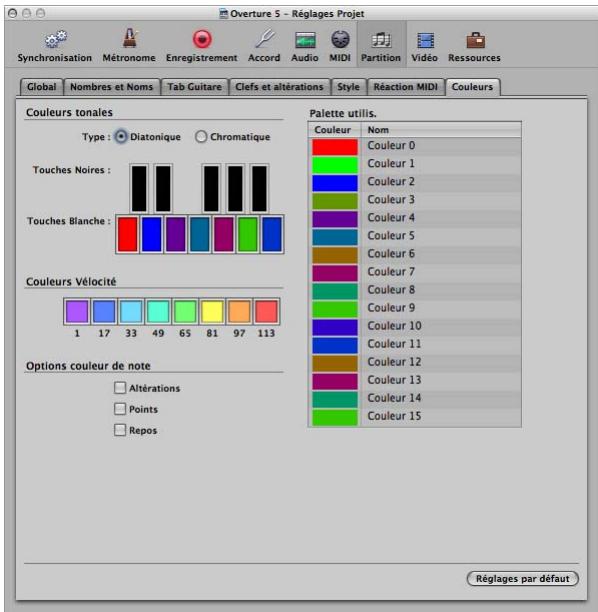Select the Couleur 12 name row

(441, 362)
